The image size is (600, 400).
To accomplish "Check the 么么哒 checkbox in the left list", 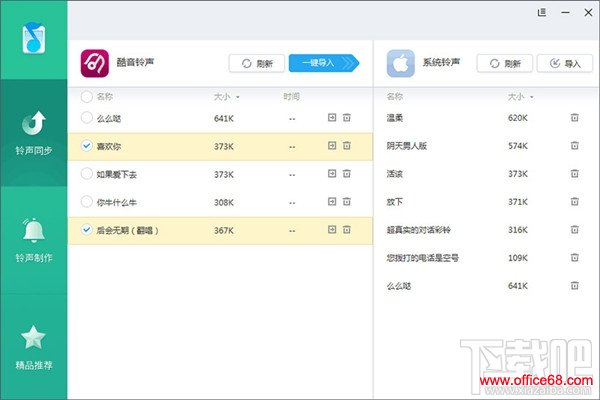I will 86,118.
